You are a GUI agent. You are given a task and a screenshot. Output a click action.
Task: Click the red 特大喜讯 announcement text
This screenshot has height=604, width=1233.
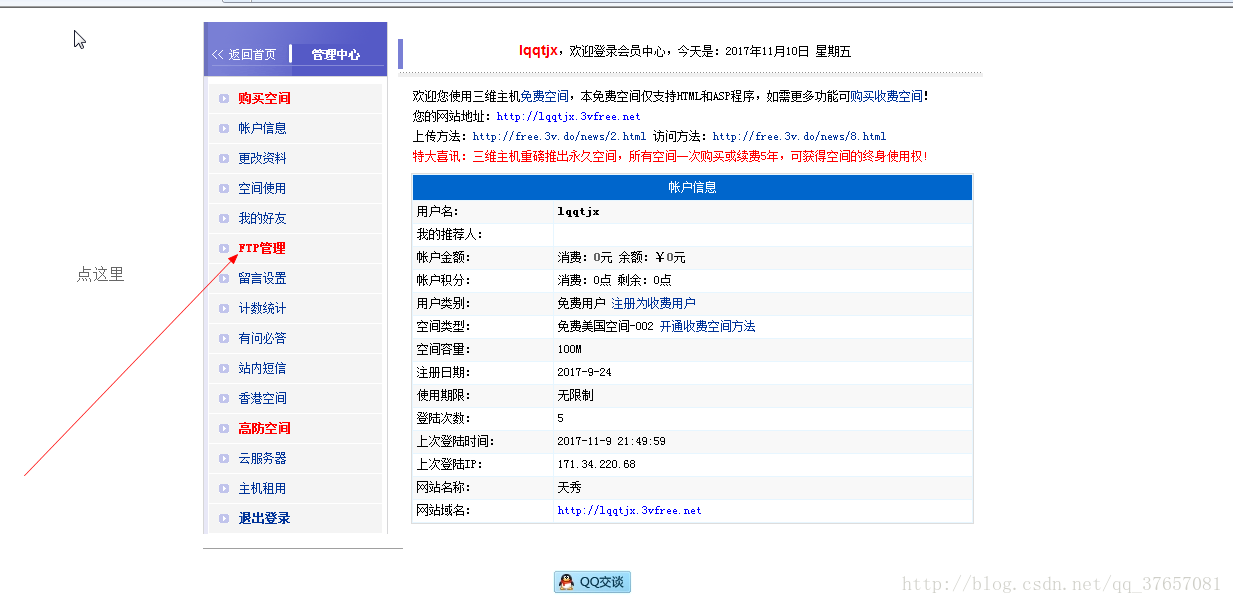pos(670,156)
